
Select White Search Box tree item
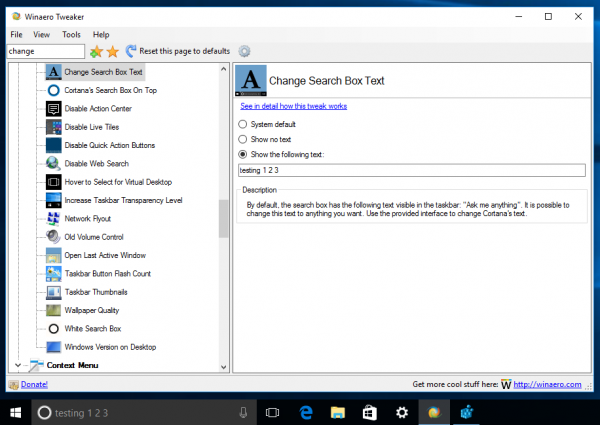93,329
